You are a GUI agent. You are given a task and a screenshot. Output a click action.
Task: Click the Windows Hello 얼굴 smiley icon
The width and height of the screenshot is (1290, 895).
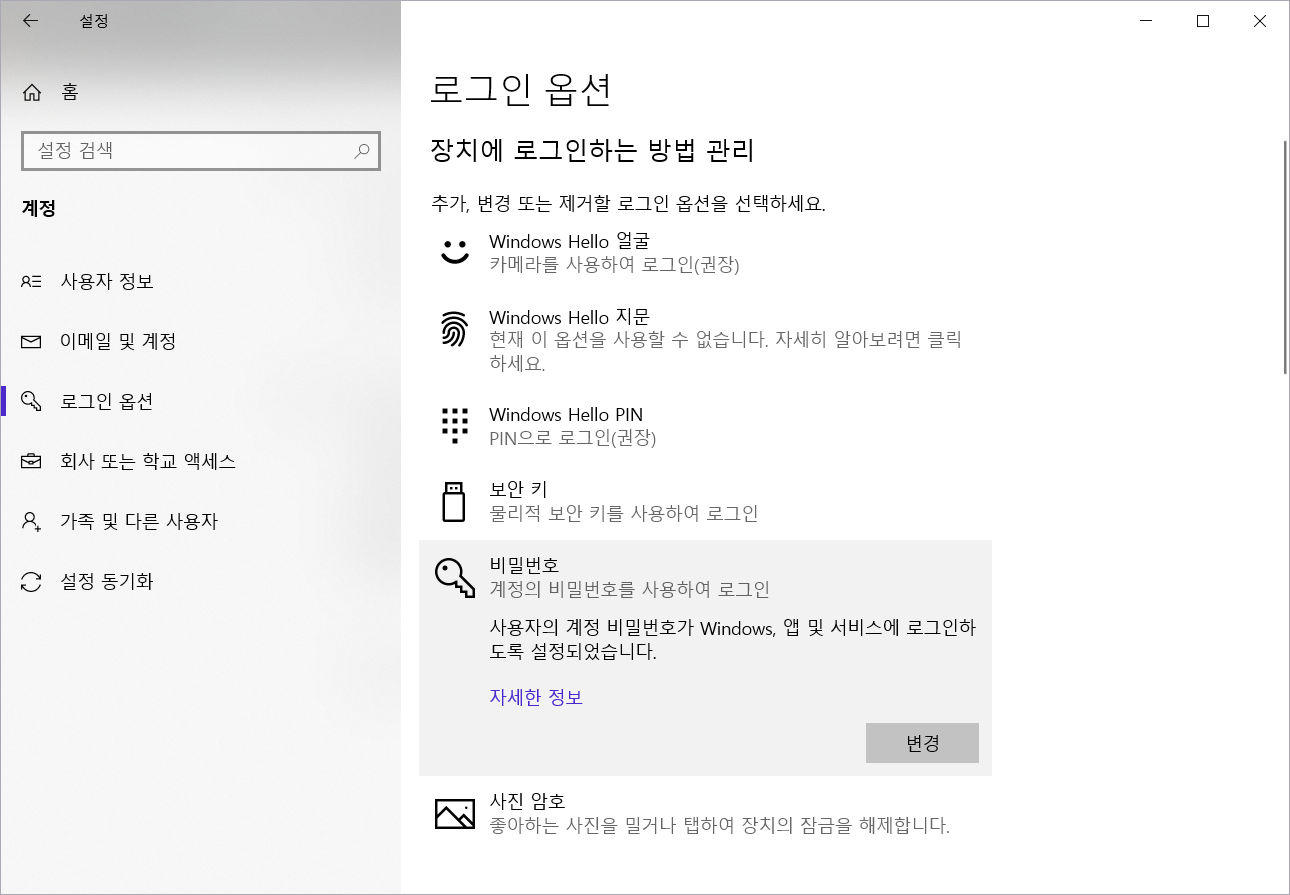pos(454,251)
